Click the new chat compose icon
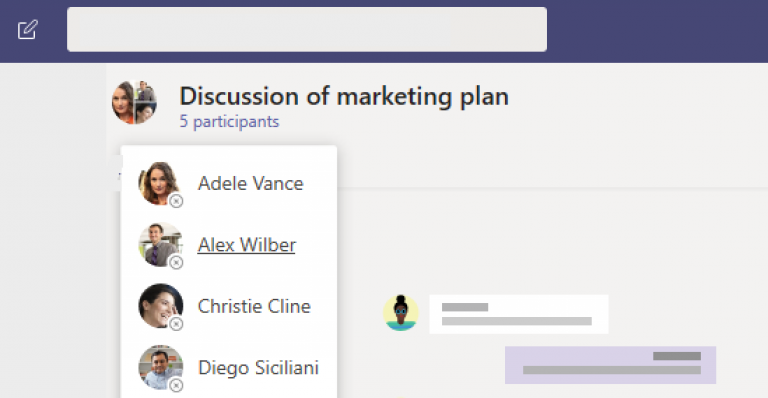This screenshot has width=768, height=398. [x=27, y=30]
